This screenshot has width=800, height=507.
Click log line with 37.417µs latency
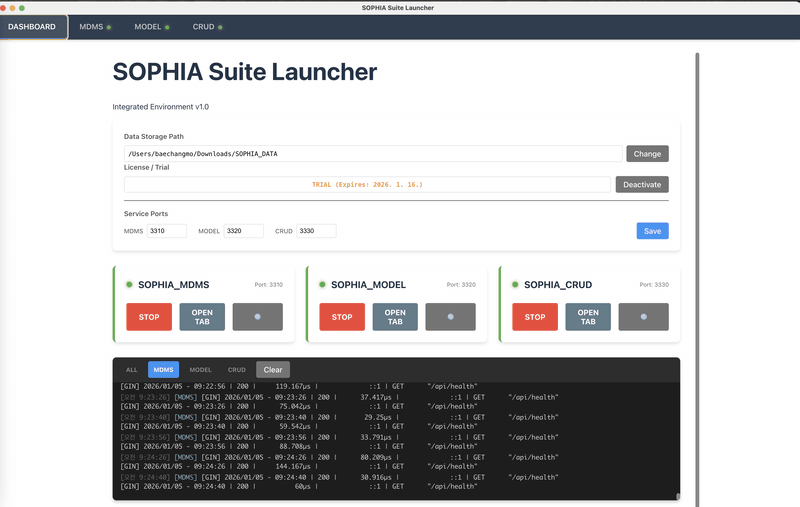pos(339,397)
